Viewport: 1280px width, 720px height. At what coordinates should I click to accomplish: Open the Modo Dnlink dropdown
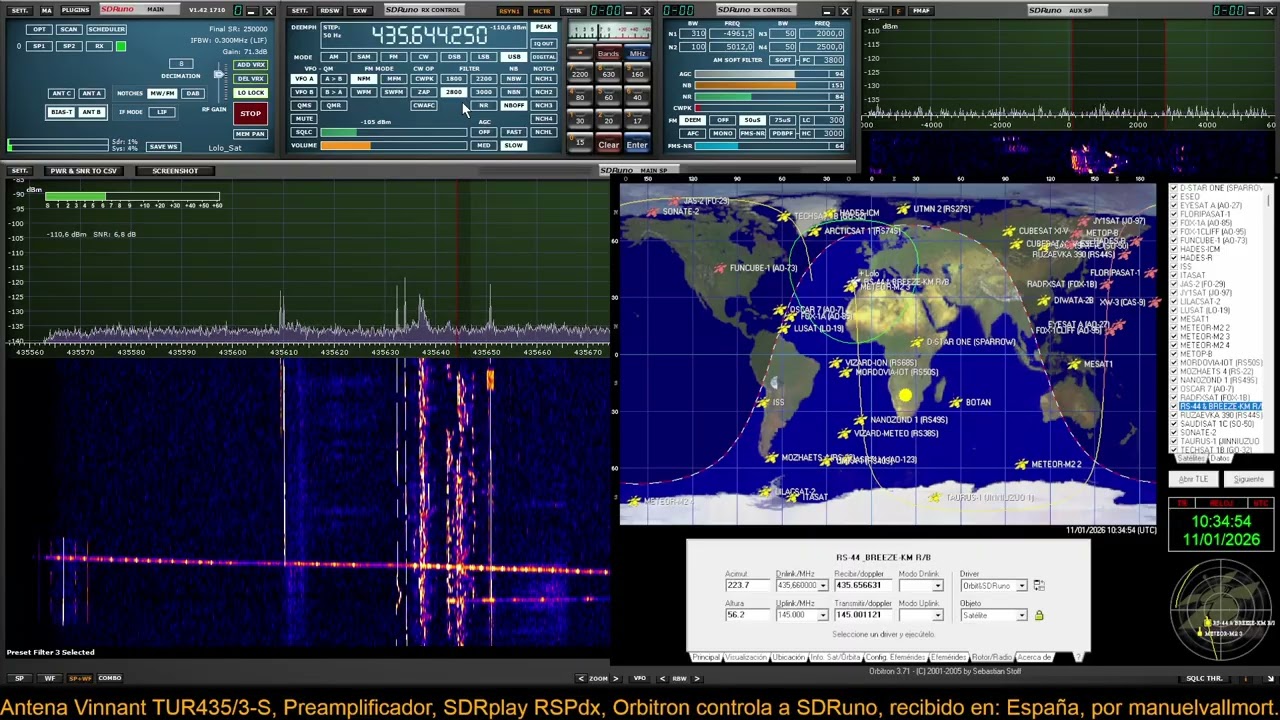937,585
